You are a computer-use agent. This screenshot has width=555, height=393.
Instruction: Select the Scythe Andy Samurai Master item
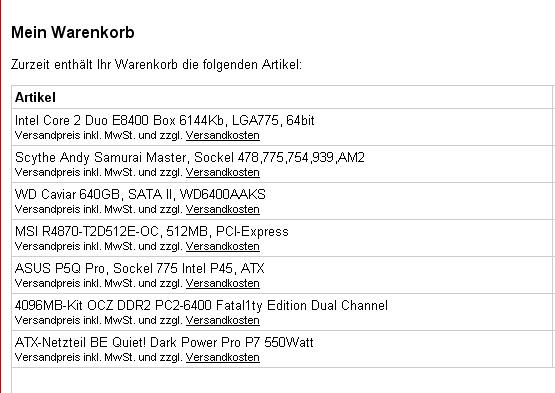190,158
